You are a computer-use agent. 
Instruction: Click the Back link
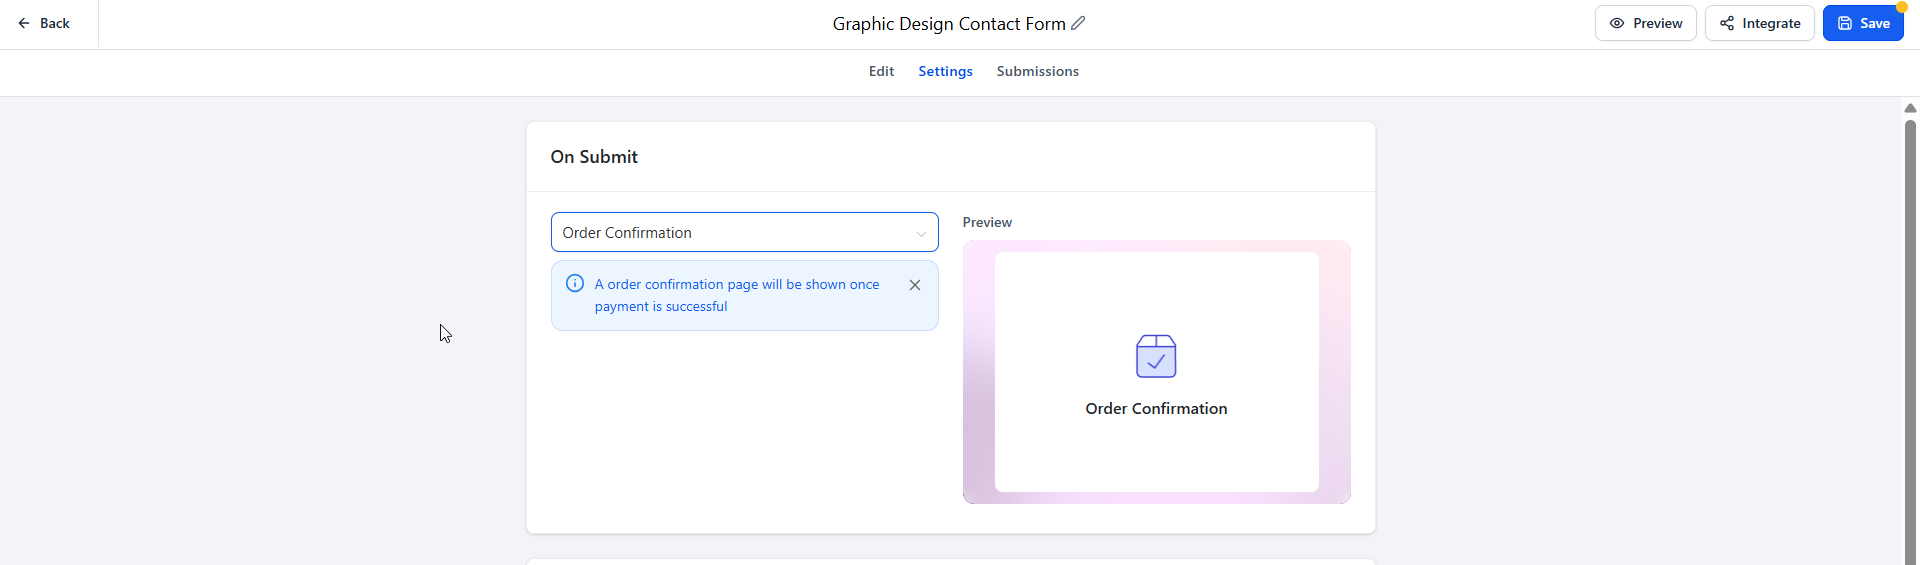[x=44, y=23]
